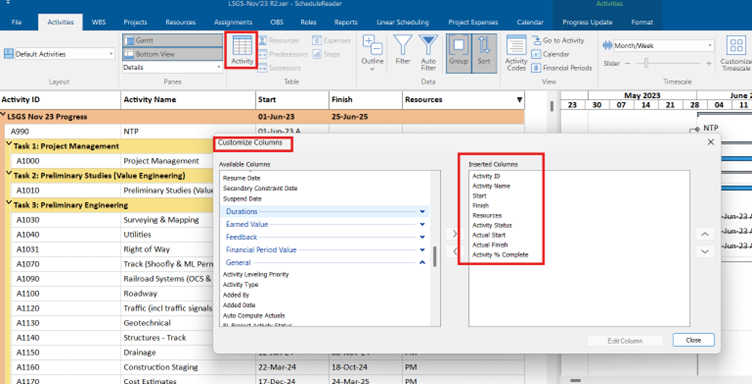Screen dimensions: 752x384
Task: Select Activity Type in Available Columns
Action: [241, 285]
